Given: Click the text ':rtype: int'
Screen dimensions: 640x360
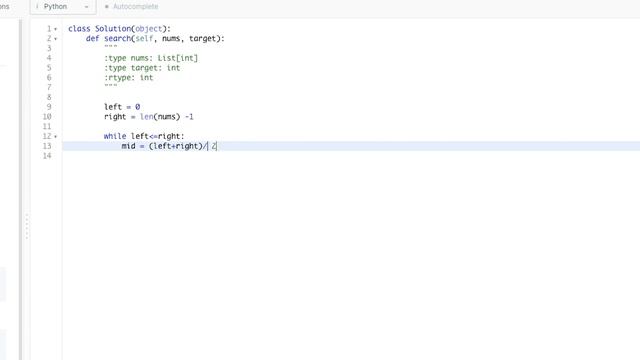Looking at the screenshot, I should (129, 78).
